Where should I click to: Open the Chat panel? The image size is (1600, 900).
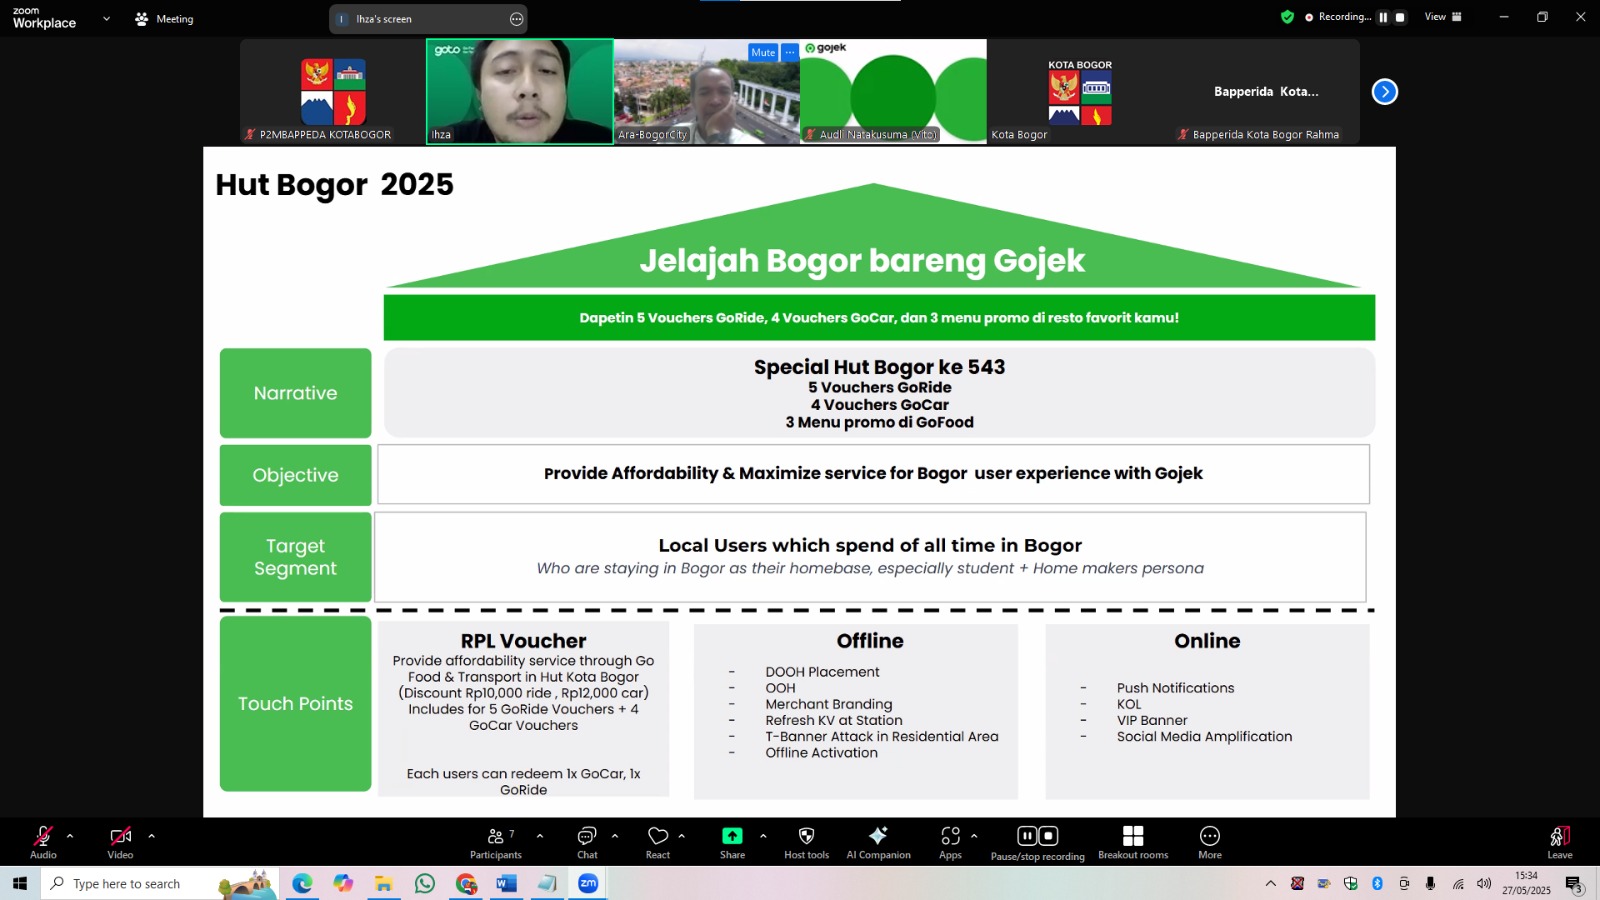pyautogui.click(x=587, y=842)
